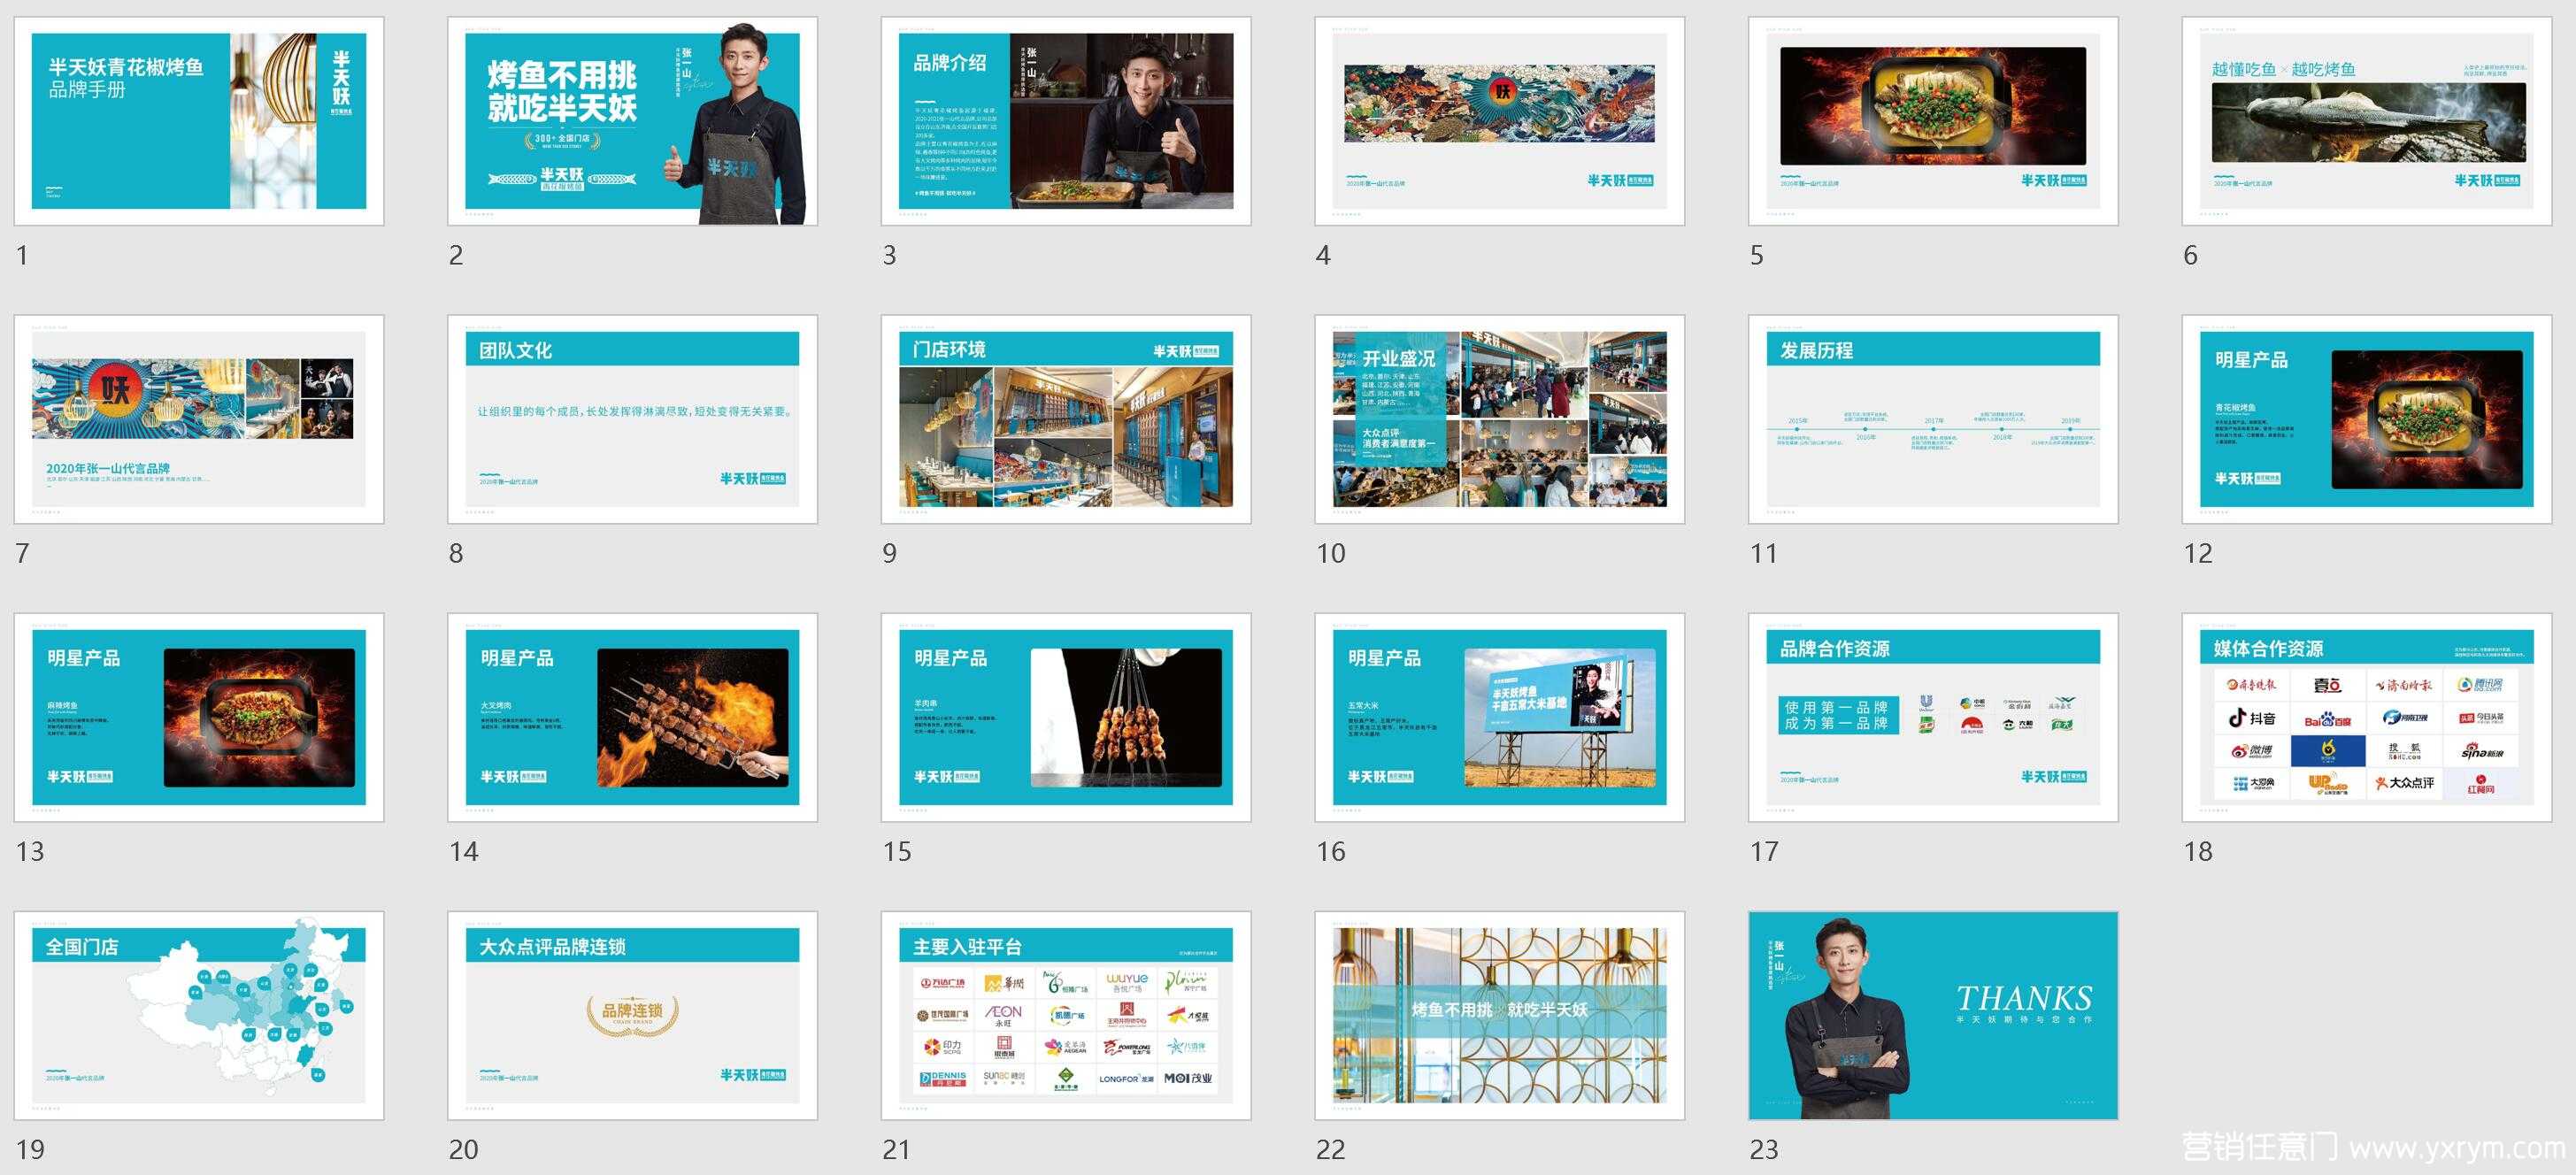This screenshot has height=1175, width=2576.
Task: Click slide number label 12
Action: pyautogui.click(x=2198, y=553)
